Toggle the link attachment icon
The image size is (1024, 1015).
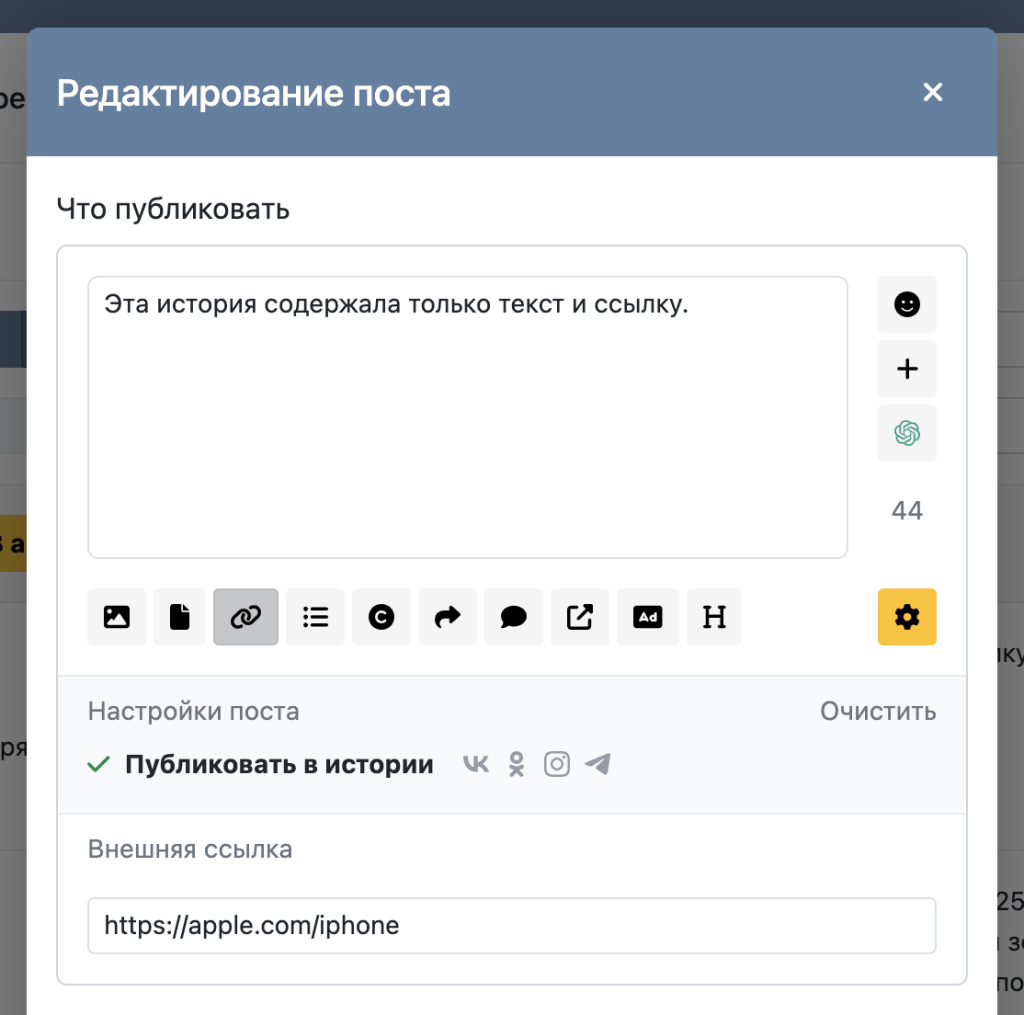tap(246, 617)
